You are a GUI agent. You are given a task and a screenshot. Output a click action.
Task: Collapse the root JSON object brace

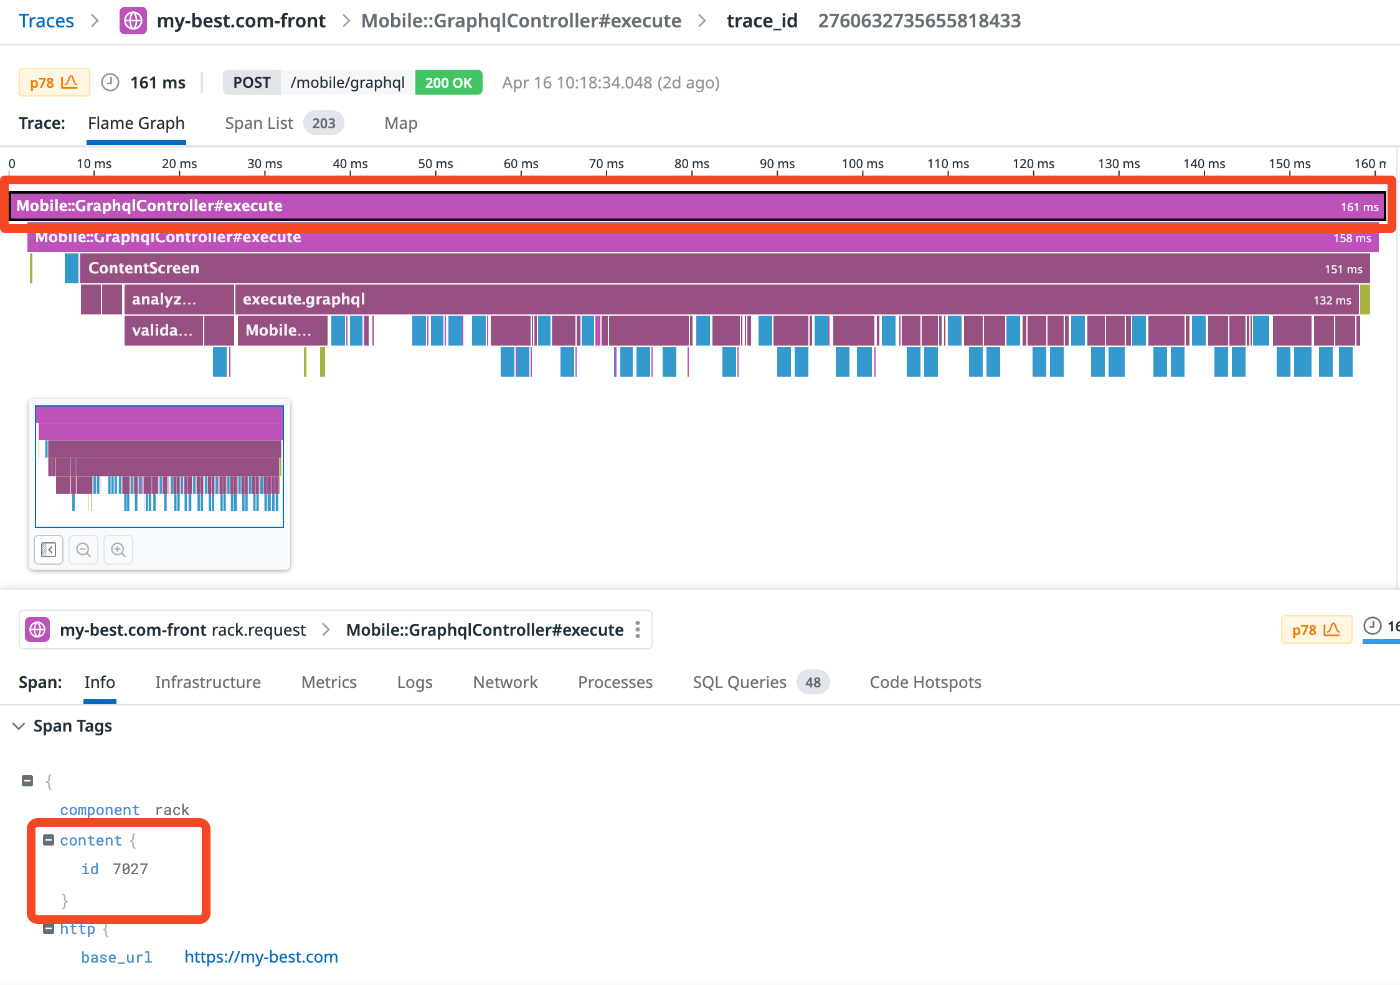click(x=28, y=781)
